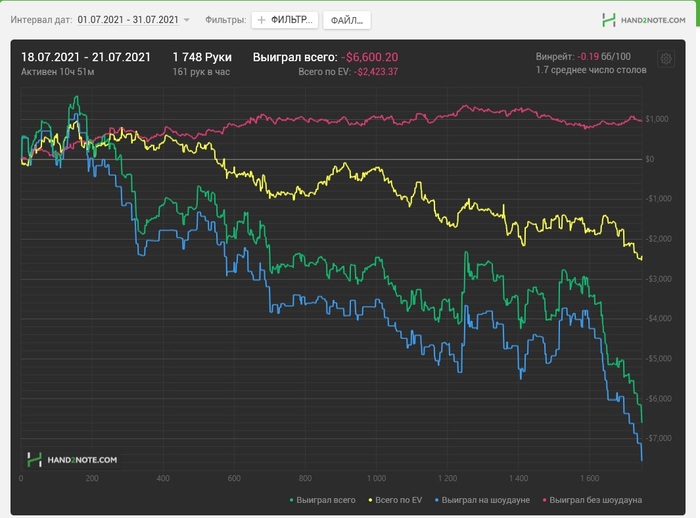Toggle the Выиграл всего legend series

322,500
